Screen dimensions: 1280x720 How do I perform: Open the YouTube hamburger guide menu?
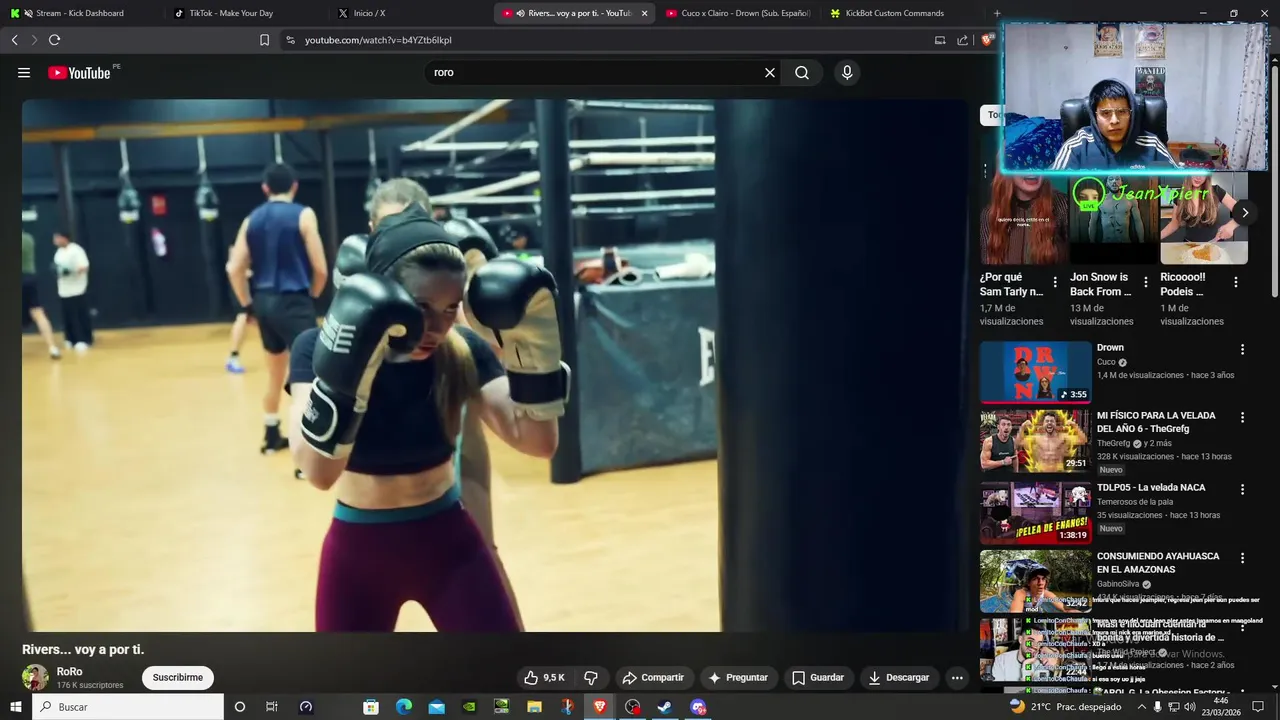click(x=24, y=73)
